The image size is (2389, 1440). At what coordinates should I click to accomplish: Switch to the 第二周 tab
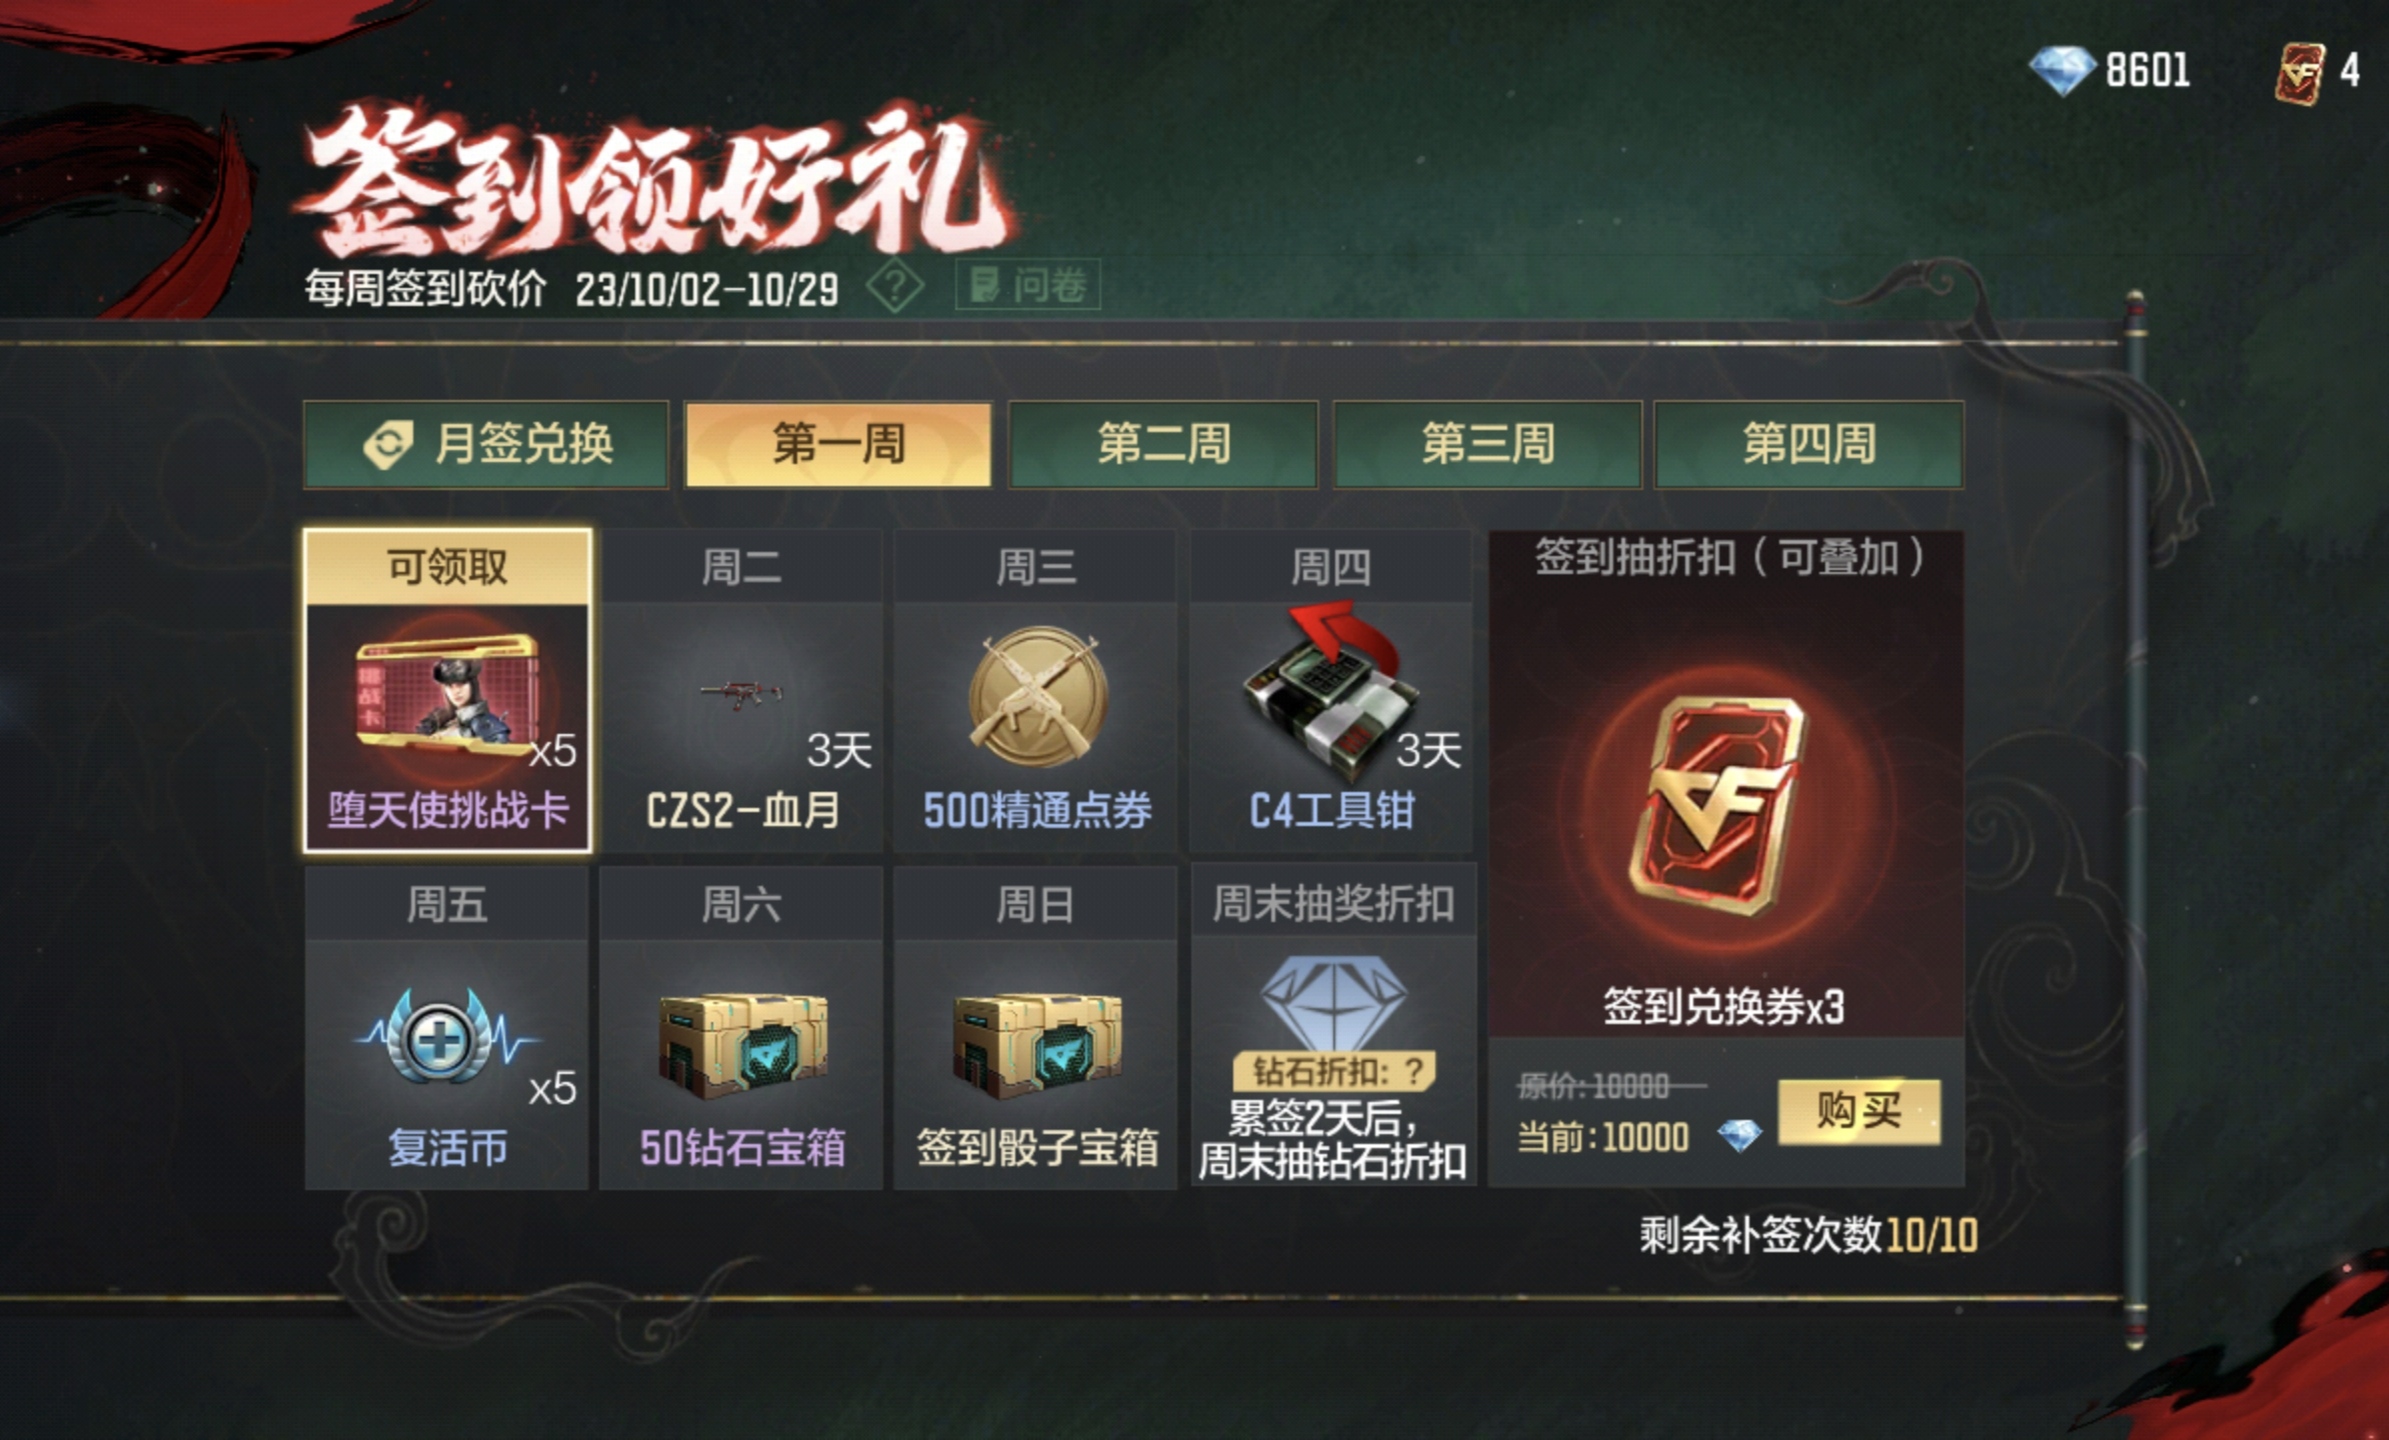point(1163,444)
